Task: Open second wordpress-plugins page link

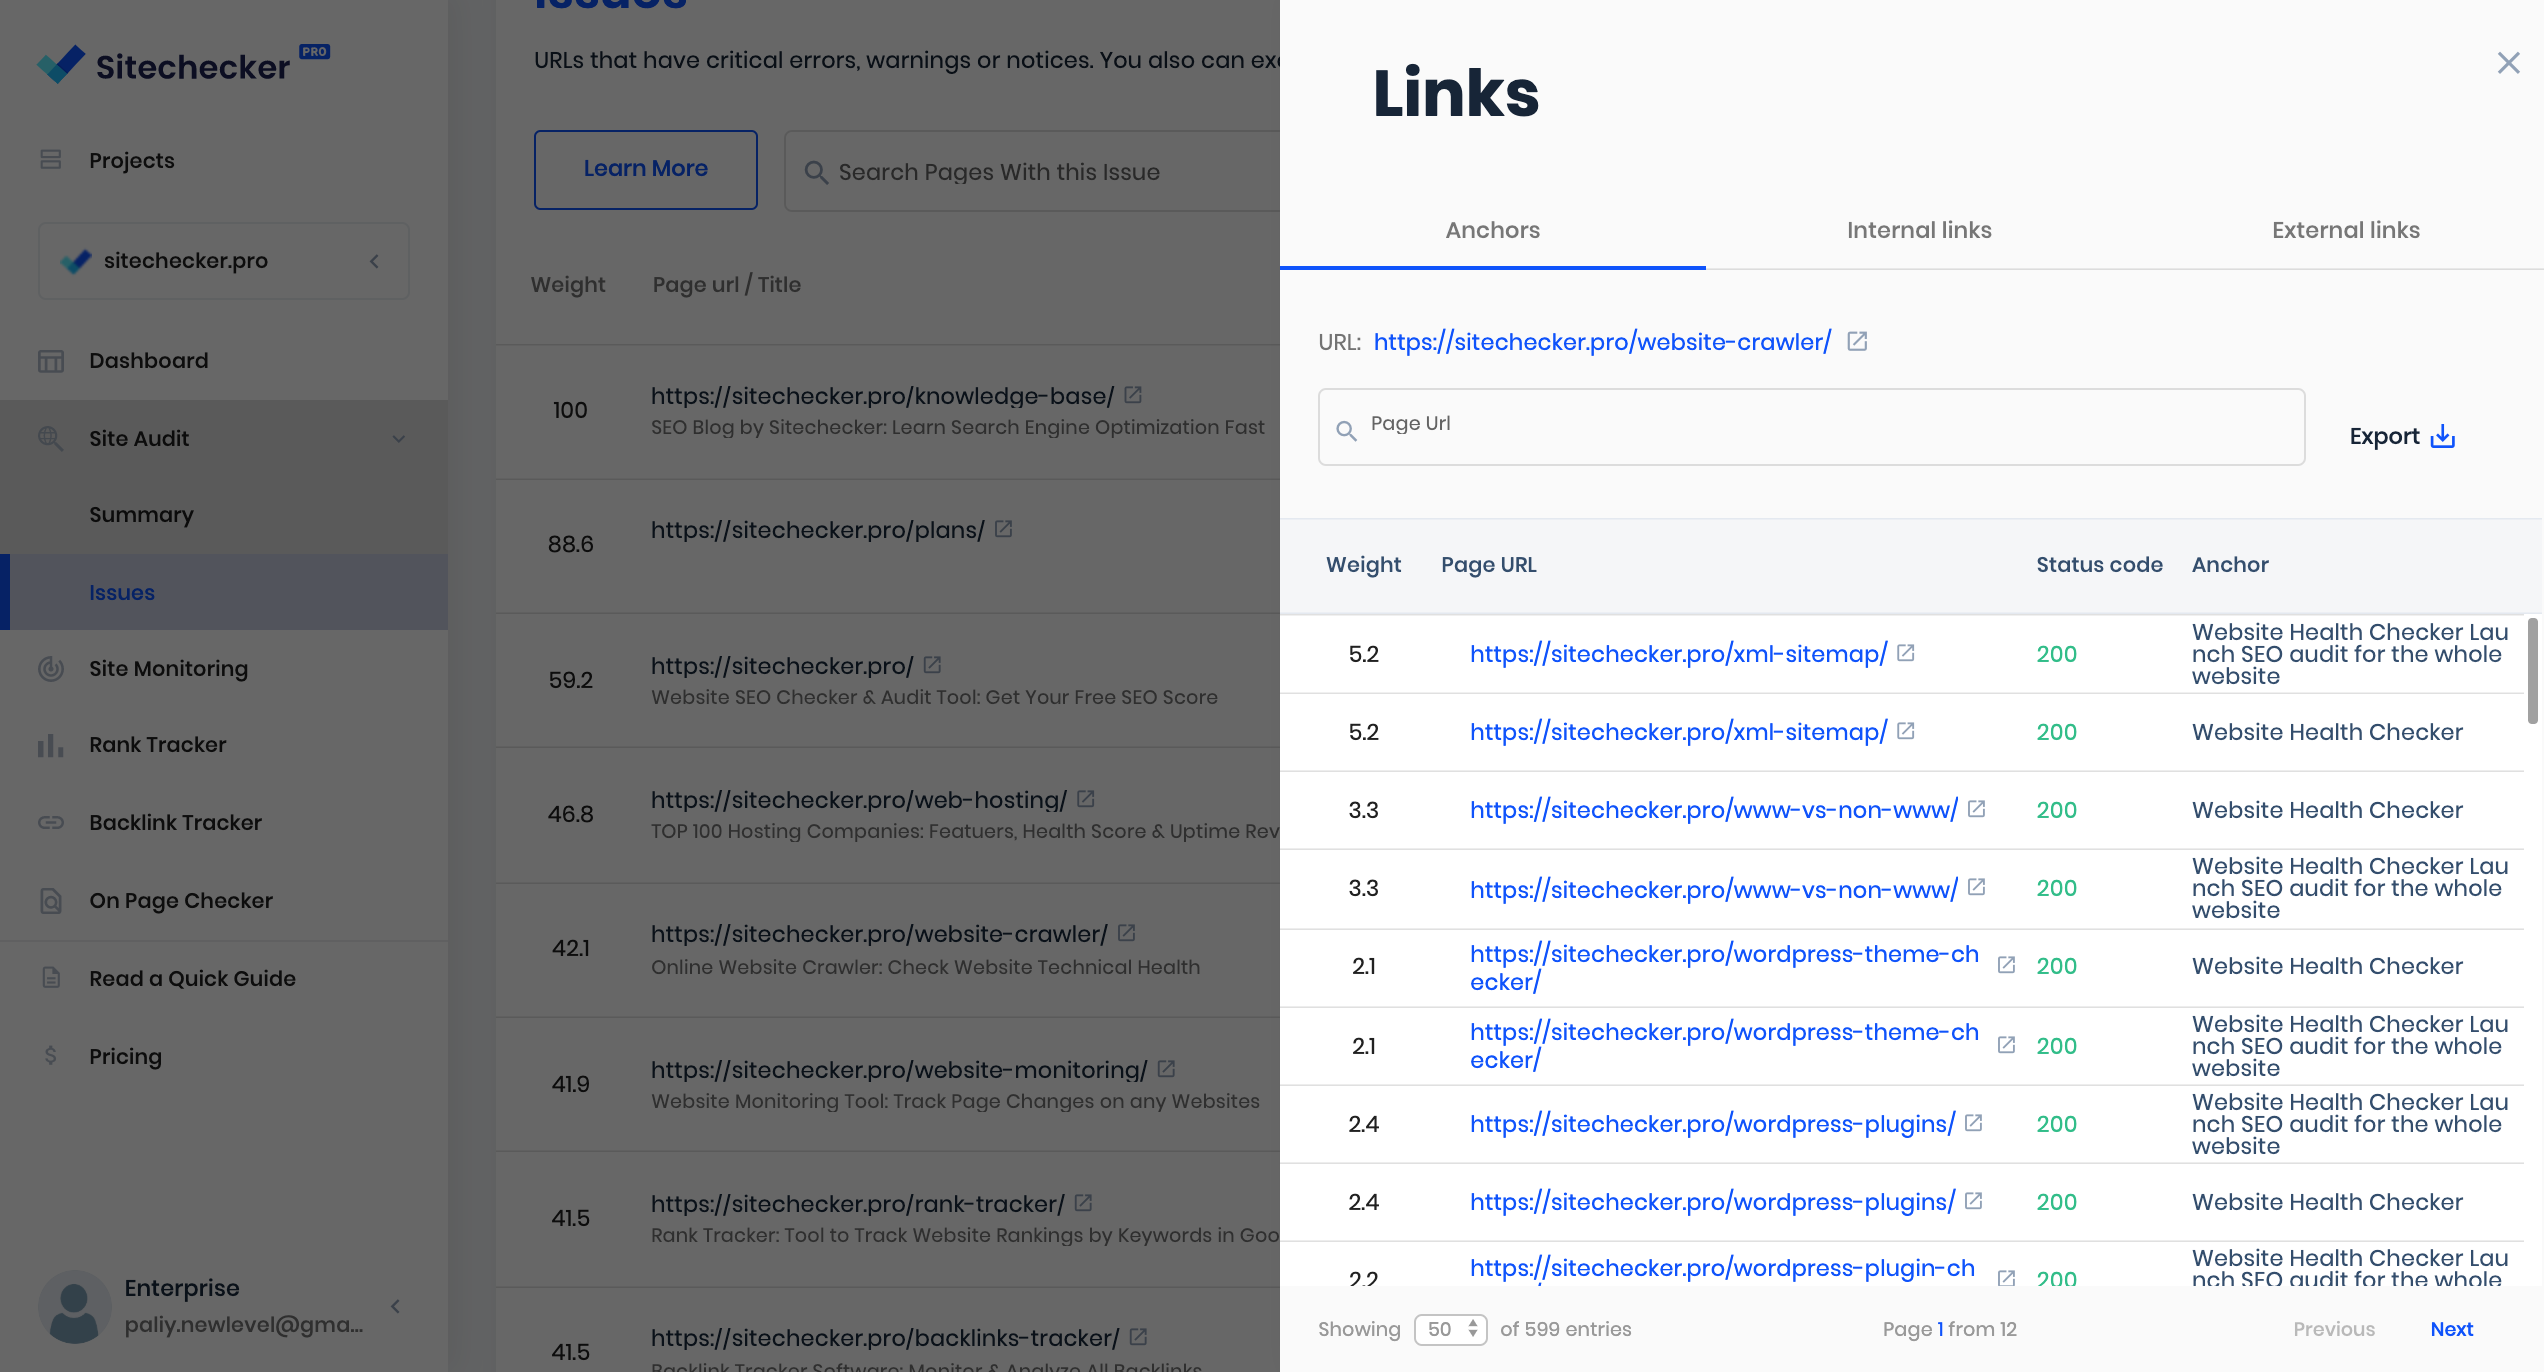Action: [1712, 1202]
